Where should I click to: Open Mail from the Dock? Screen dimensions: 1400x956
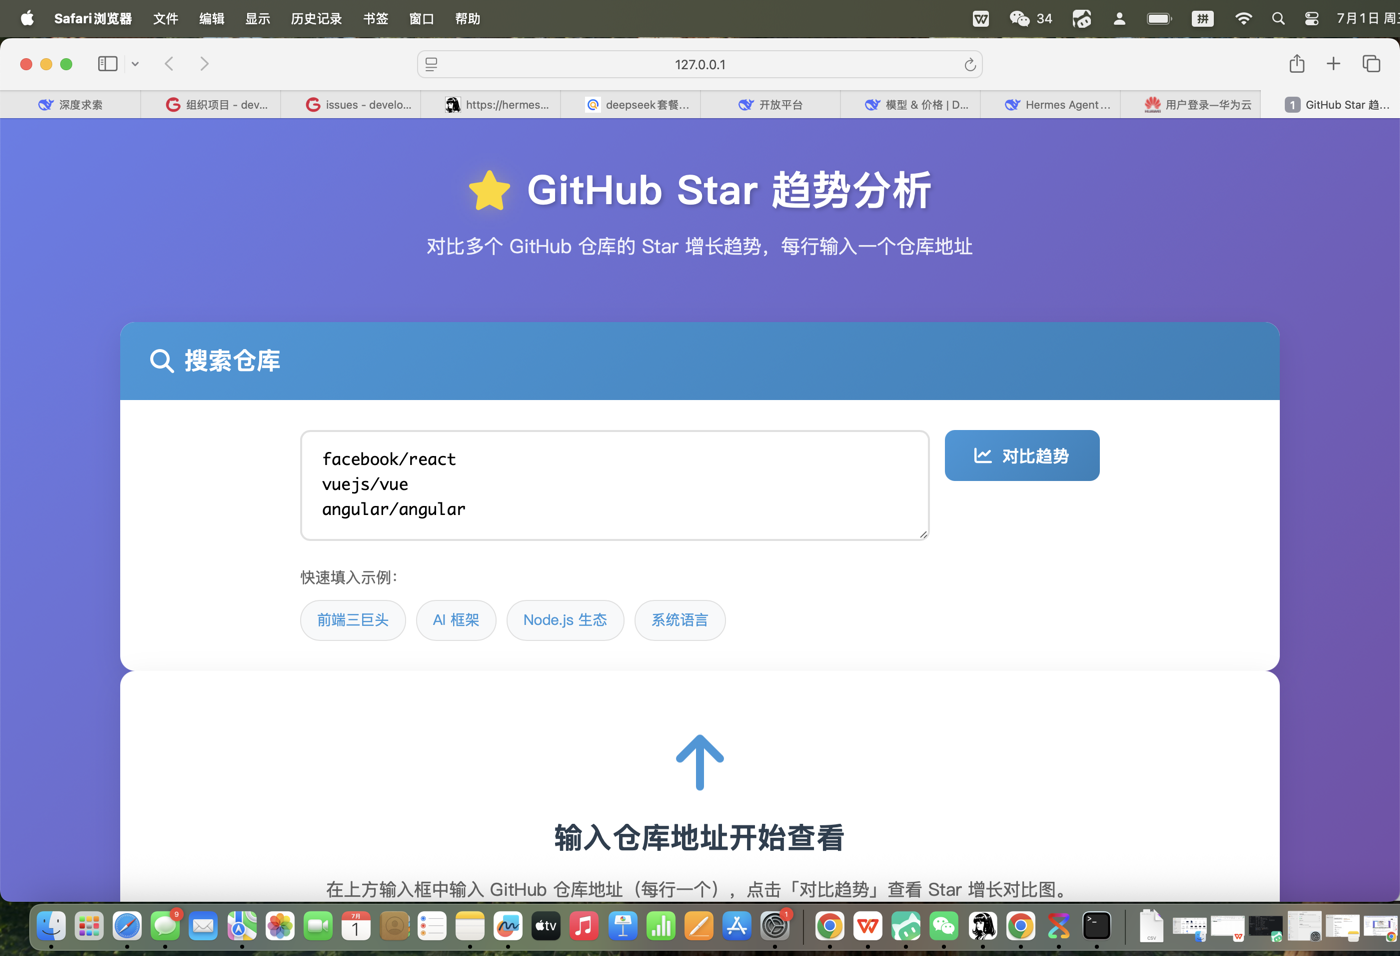tap(203, 927)
